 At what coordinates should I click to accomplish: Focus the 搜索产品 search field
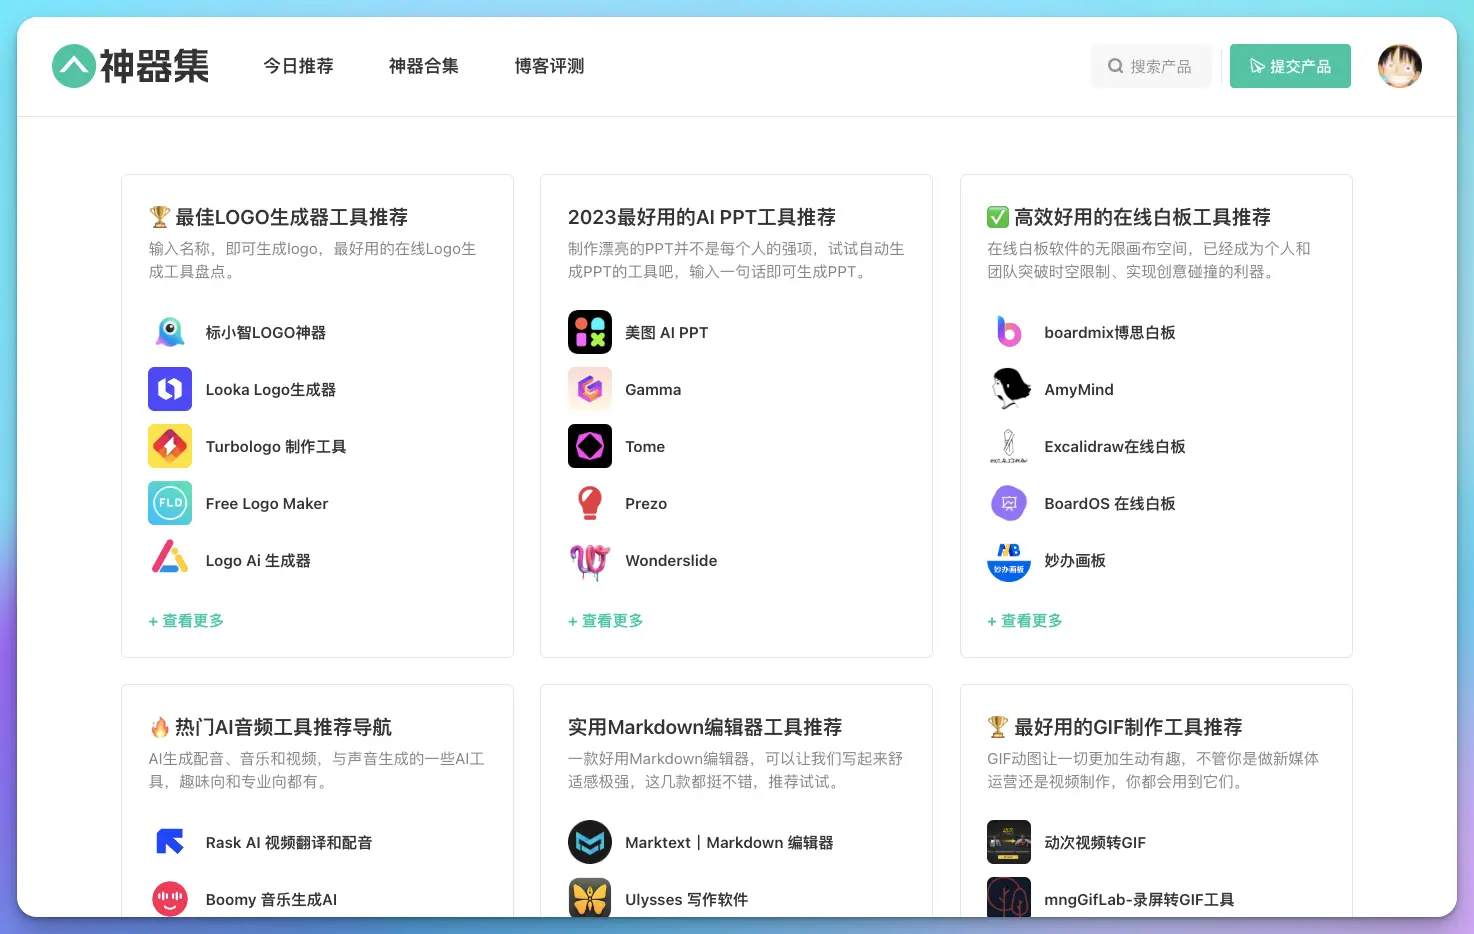(x=1151, y=66)
